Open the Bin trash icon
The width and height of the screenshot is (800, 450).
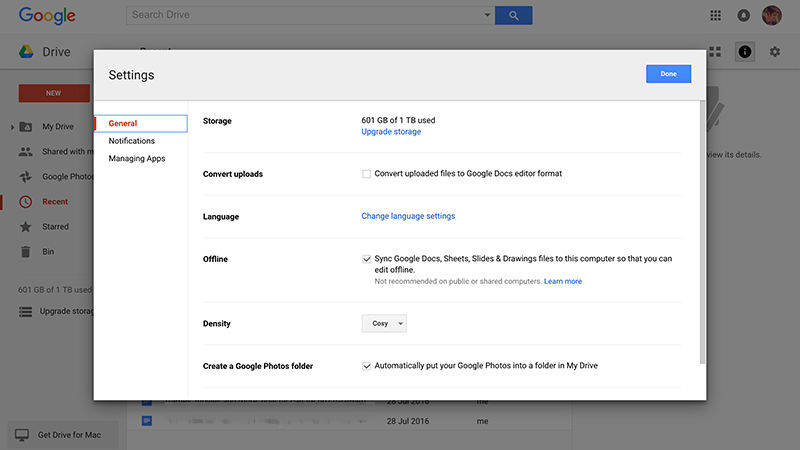click(26, 252)
